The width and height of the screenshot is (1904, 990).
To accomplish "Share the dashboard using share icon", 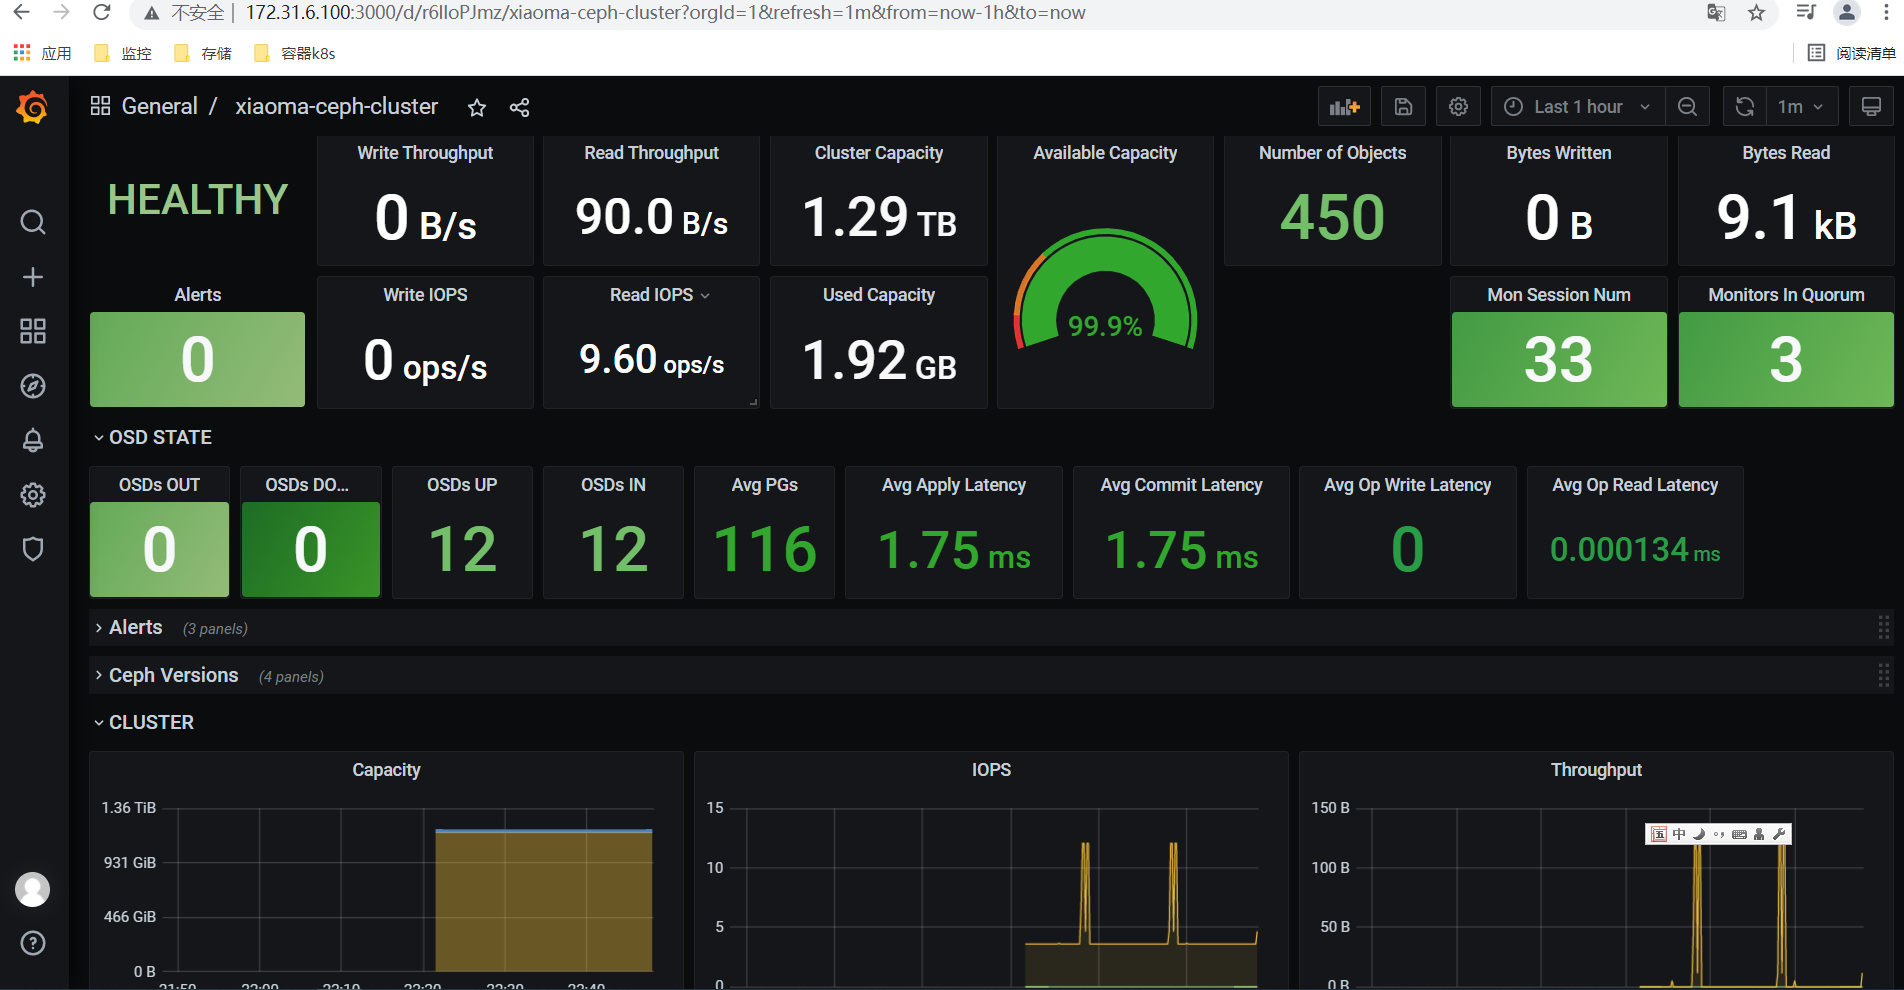I will (519, 107).
